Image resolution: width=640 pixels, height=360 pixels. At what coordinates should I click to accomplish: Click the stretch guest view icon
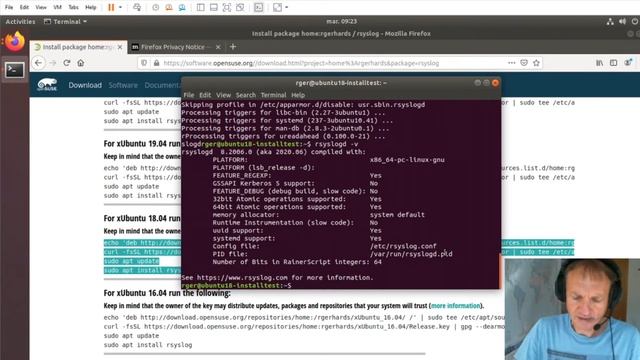click(x=277, y=7)
